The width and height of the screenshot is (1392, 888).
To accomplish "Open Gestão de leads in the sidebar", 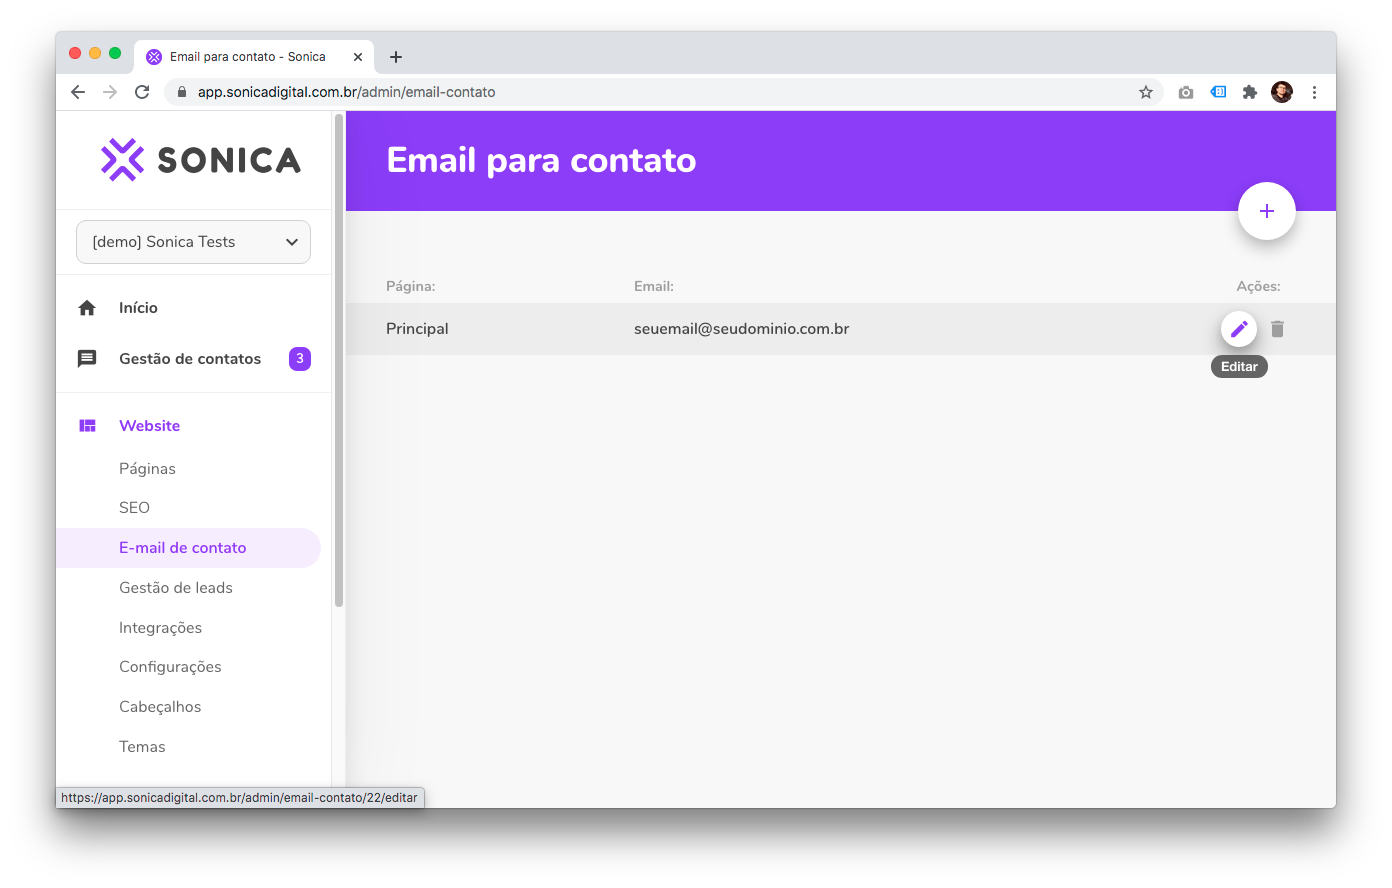I will pos(176,588).
